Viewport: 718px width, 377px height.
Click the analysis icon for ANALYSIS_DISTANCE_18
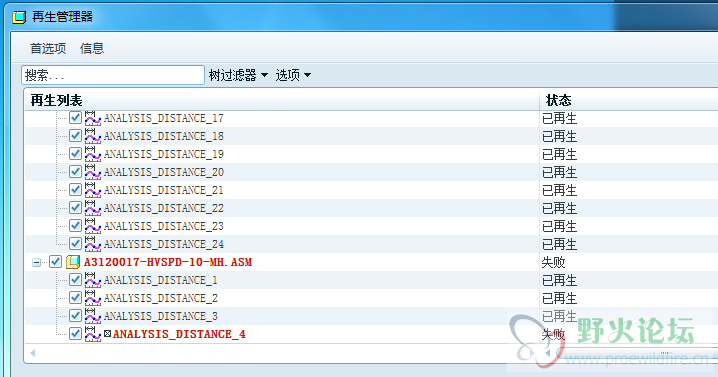click(92, 136)
